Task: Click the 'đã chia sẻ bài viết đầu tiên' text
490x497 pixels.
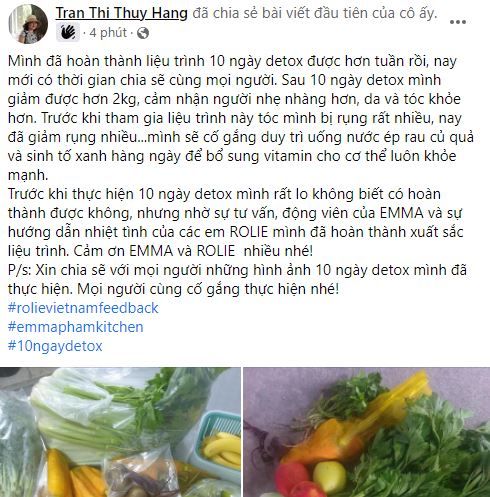Action: 315,13
